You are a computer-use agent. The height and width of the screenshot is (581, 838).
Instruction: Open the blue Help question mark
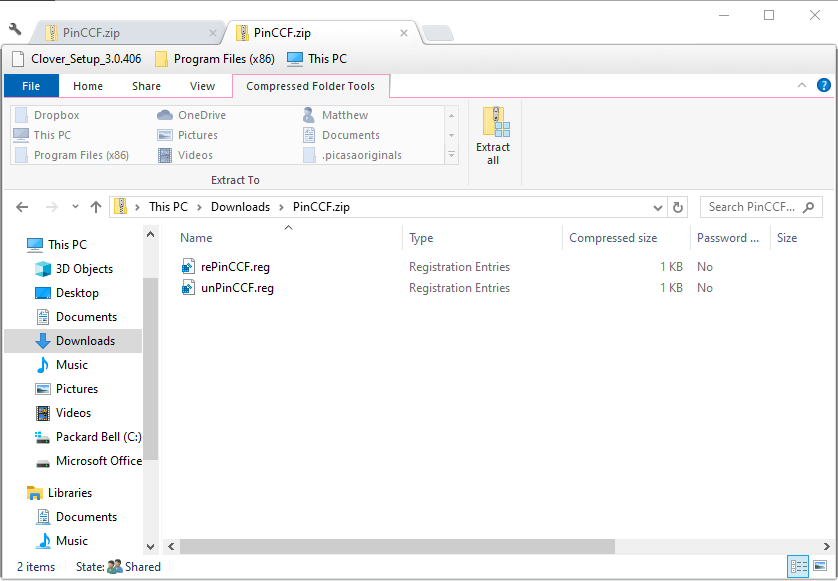[824, 85]
